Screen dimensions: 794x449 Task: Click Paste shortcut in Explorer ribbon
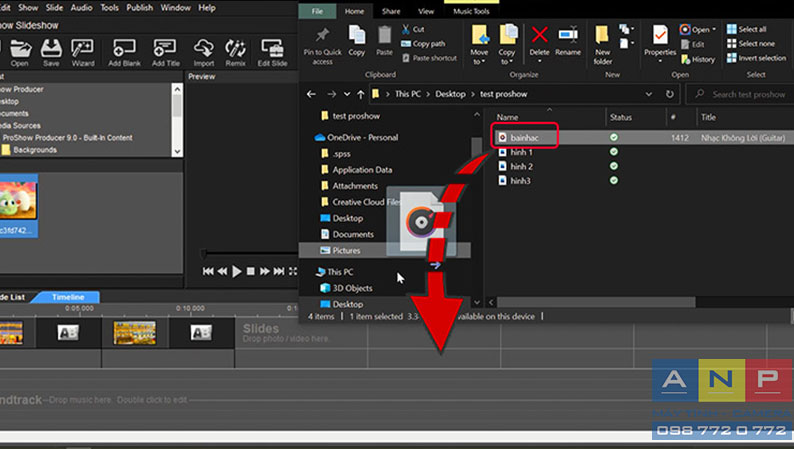[429, 58]
